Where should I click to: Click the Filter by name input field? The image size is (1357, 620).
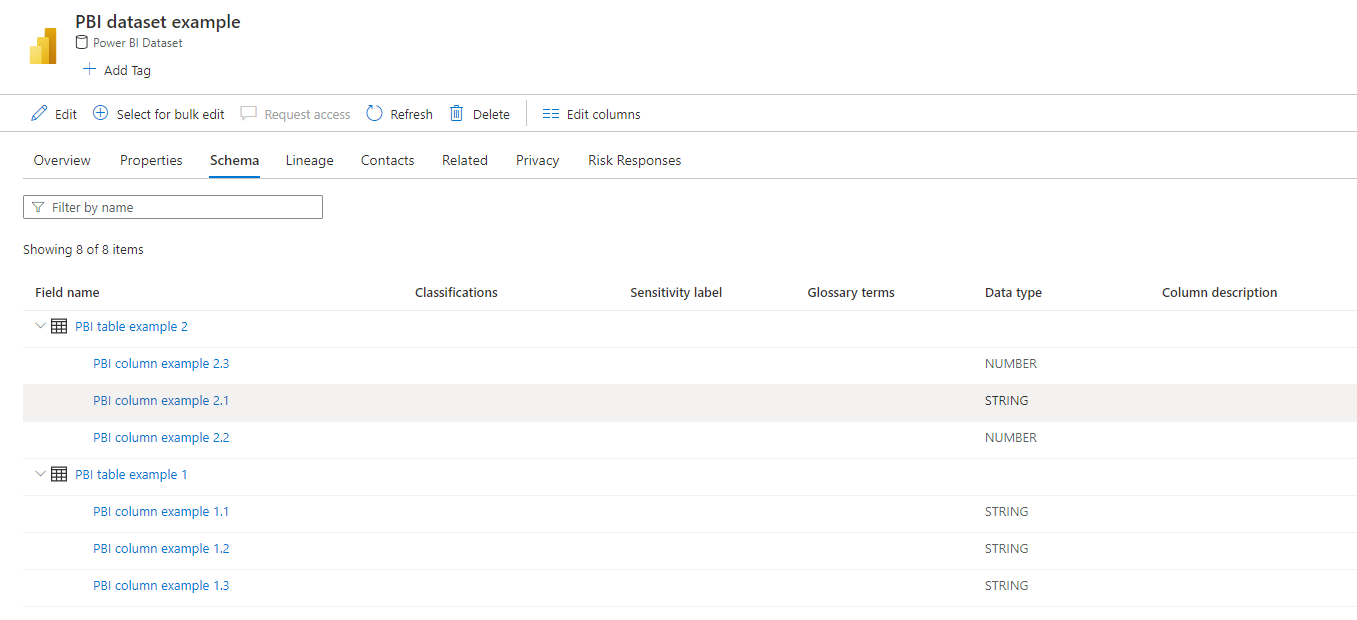[173, 207]
